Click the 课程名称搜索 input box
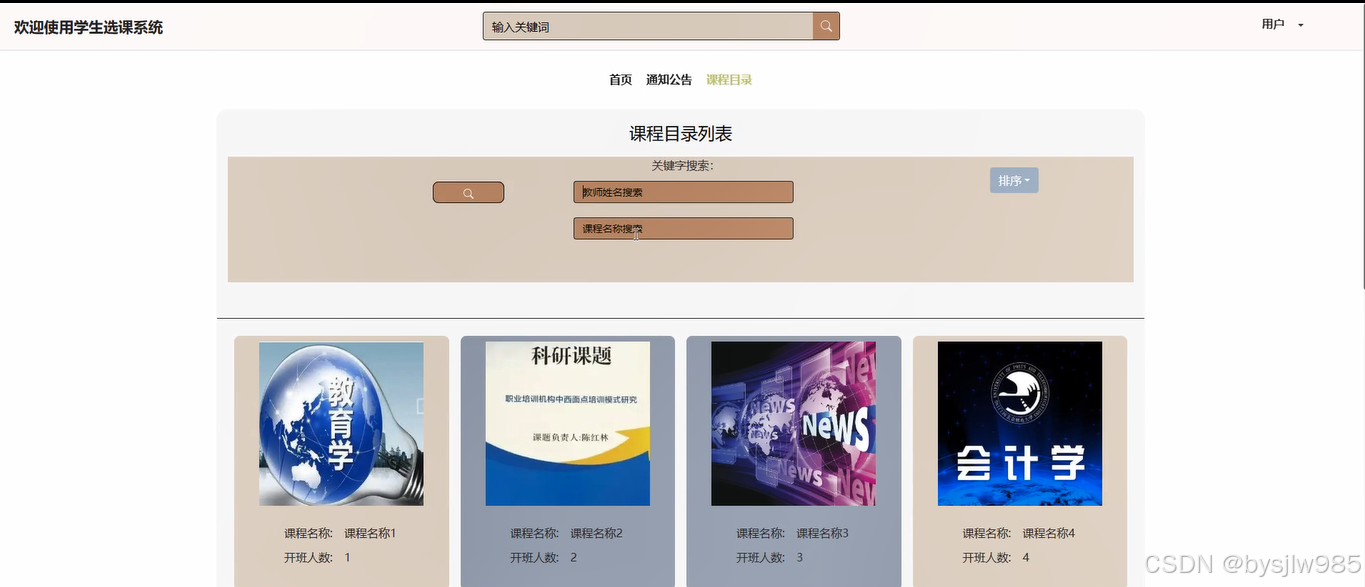 (683, 228)
